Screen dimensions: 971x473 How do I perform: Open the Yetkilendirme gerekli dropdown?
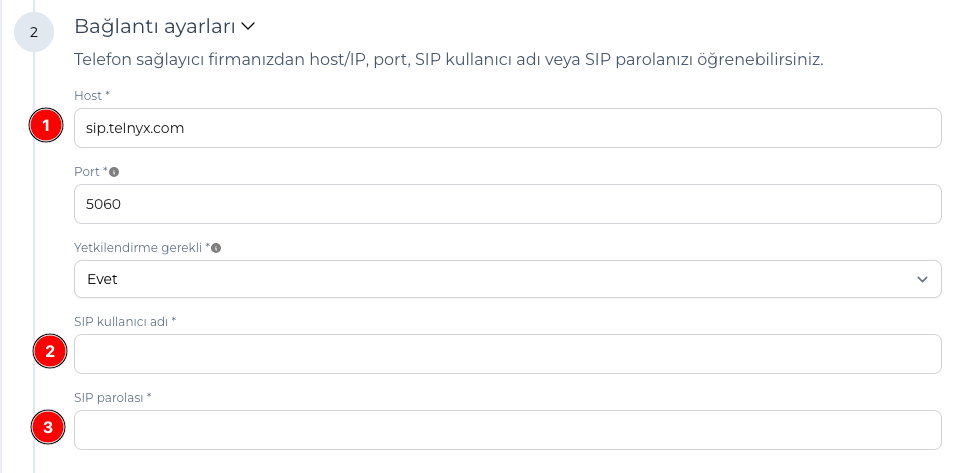(x=508, y=279)
